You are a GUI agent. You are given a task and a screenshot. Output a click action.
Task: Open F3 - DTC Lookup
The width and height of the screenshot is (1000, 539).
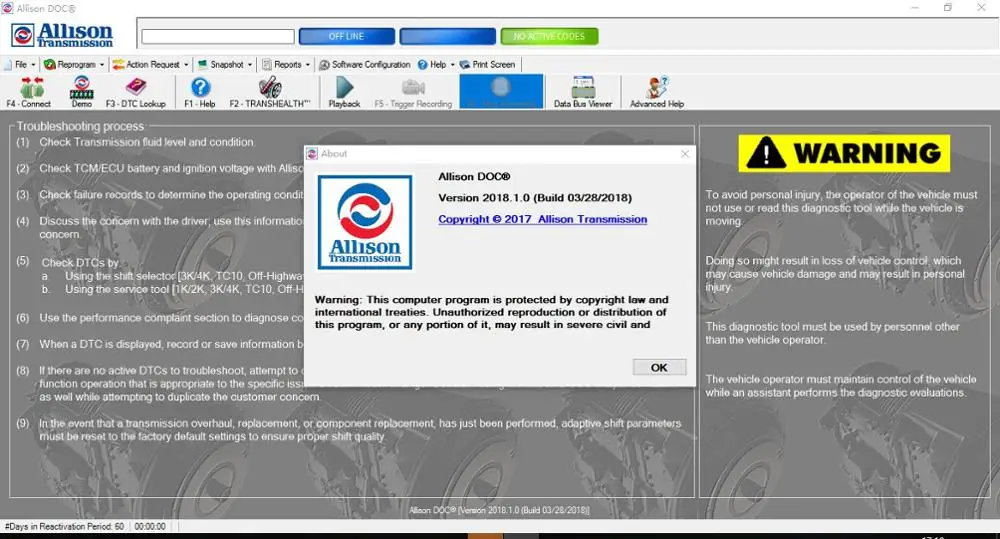pos(135,92)
